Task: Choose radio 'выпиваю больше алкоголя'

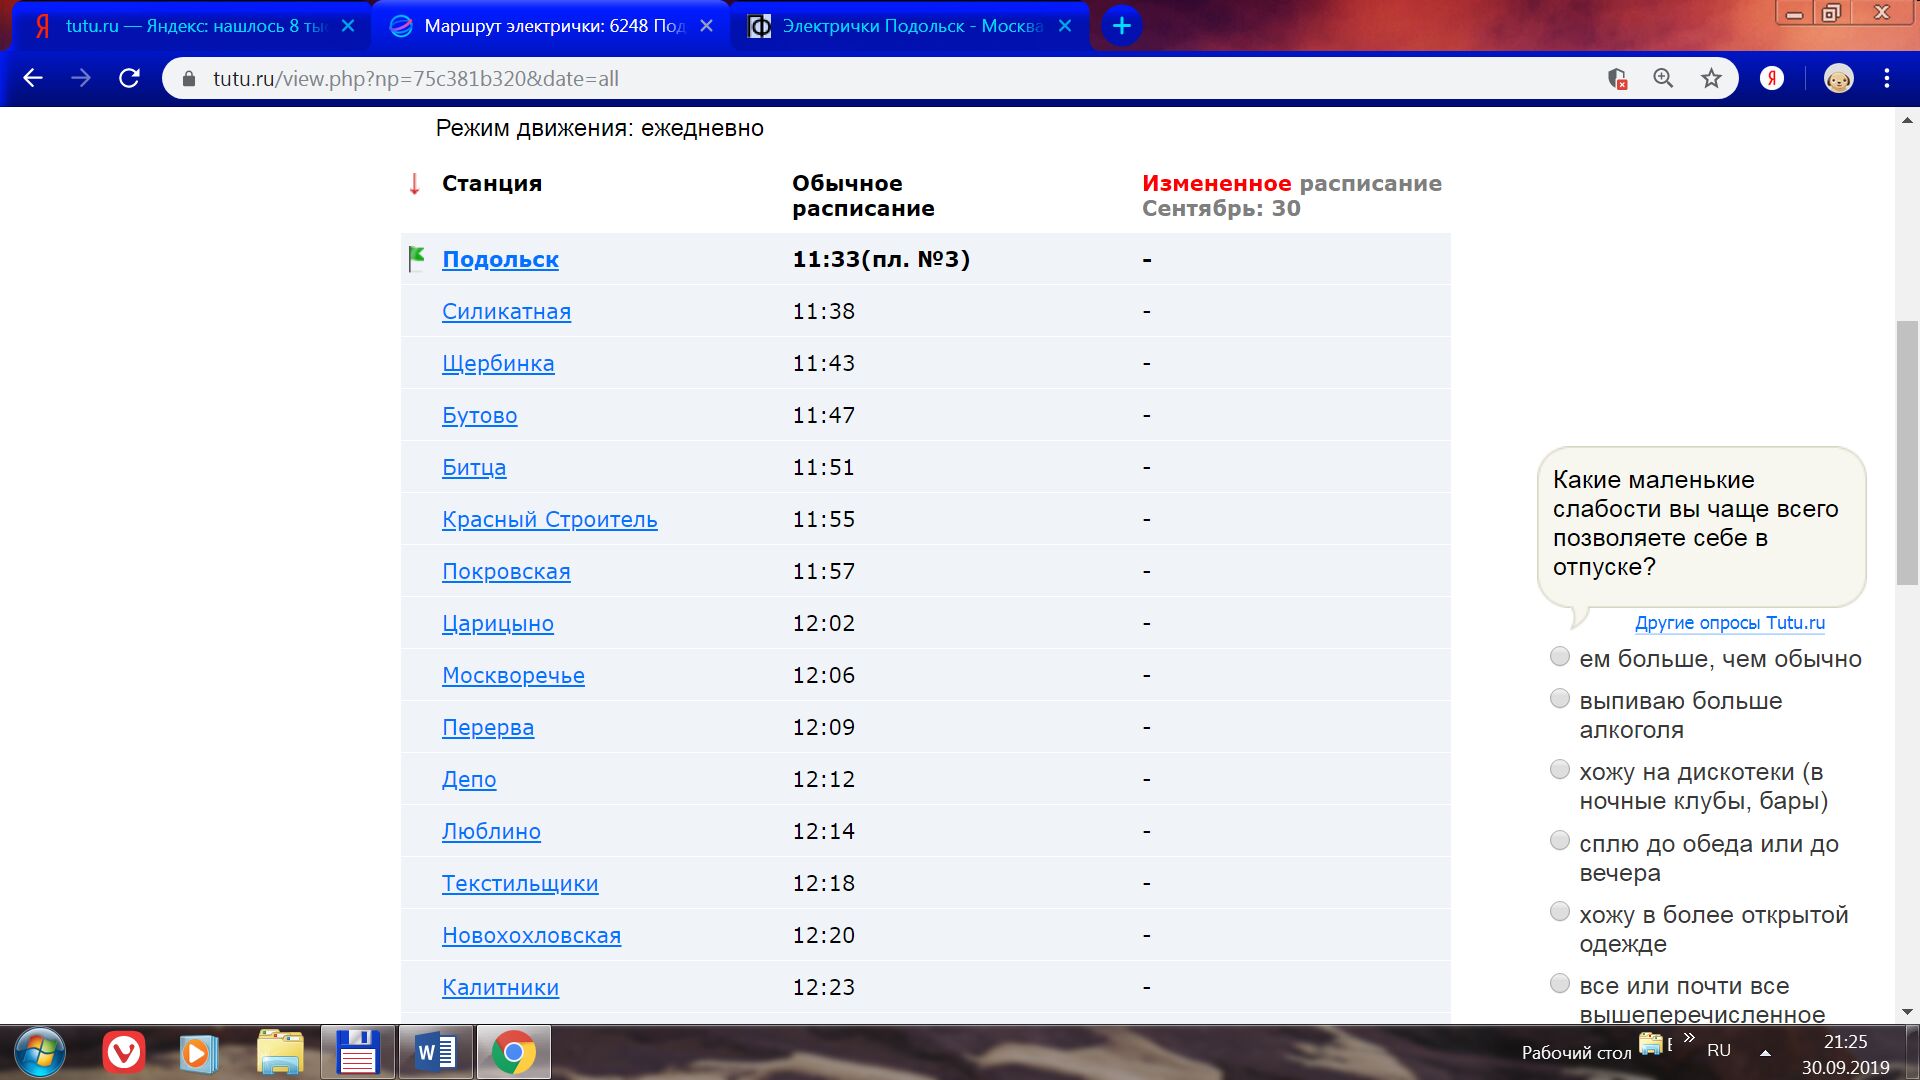Action: [x=1559, y=699]
